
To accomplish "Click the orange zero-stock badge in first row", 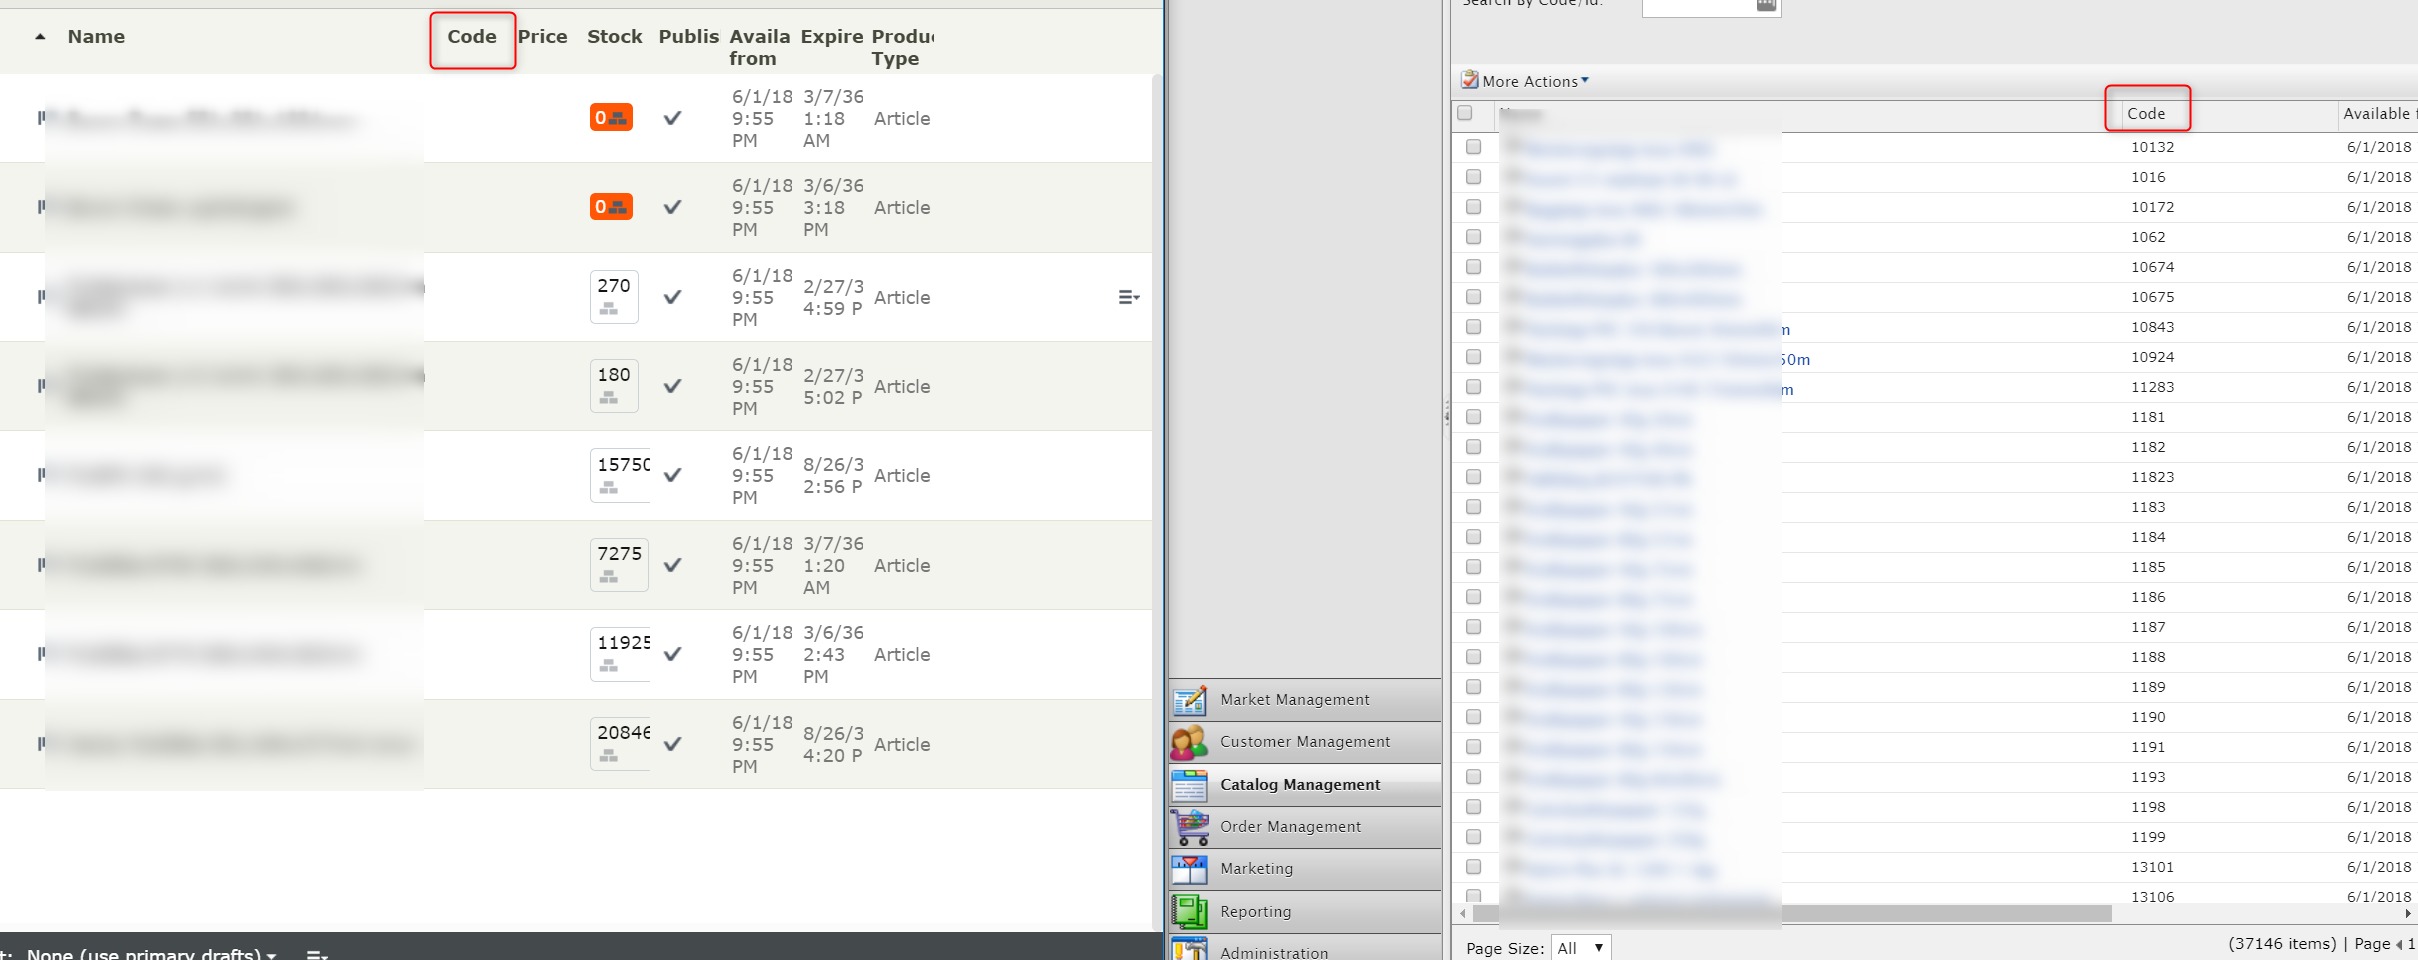I will pos(610,118).
